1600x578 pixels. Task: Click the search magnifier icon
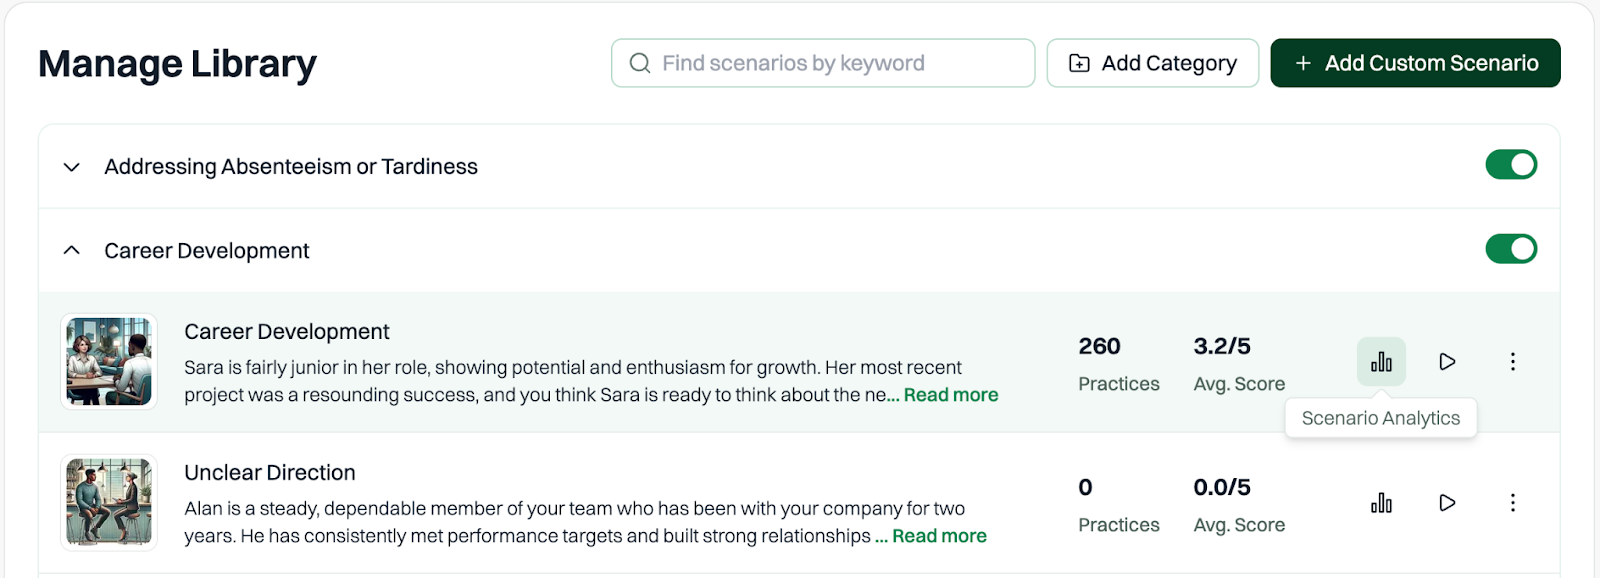coord(640,63)
